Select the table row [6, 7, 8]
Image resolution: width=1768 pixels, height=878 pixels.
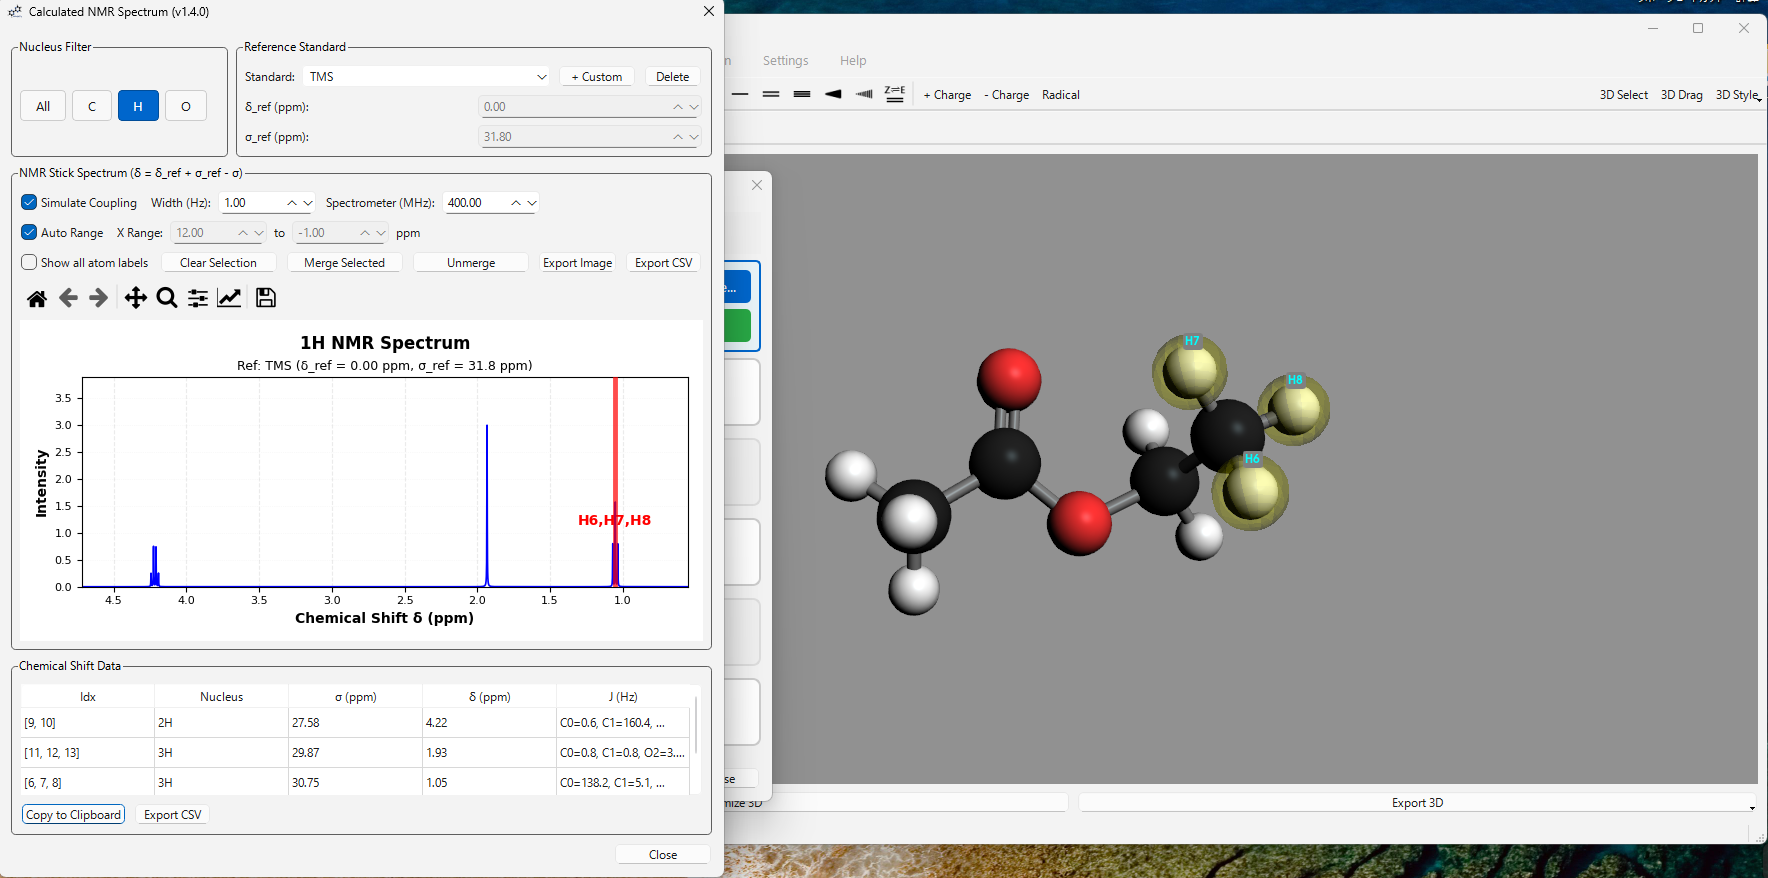(356, 783)
